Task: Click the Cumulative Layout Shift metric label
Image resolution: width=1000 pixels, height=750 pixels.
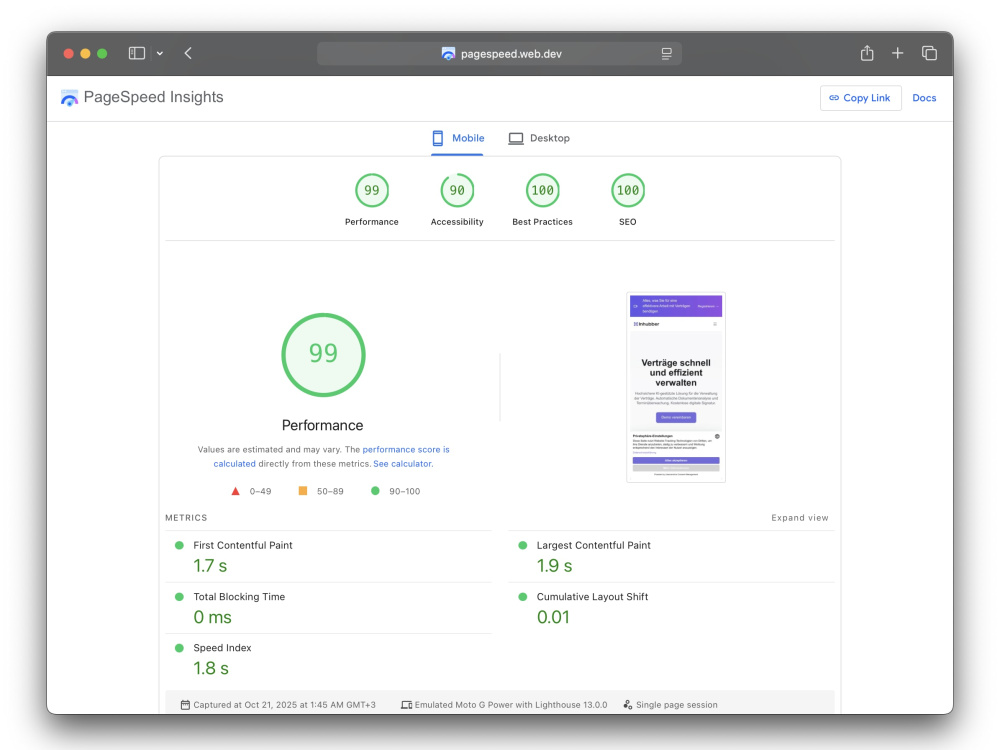Action: pos(592,597)
